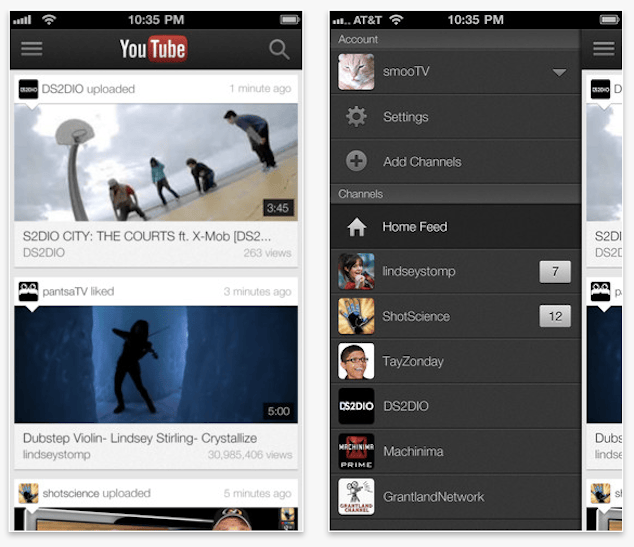The height and width of the screenshot is (547, 634).
Task: Open the Dubstep Violin video thumbnail
Action: [x=156, y=364]
